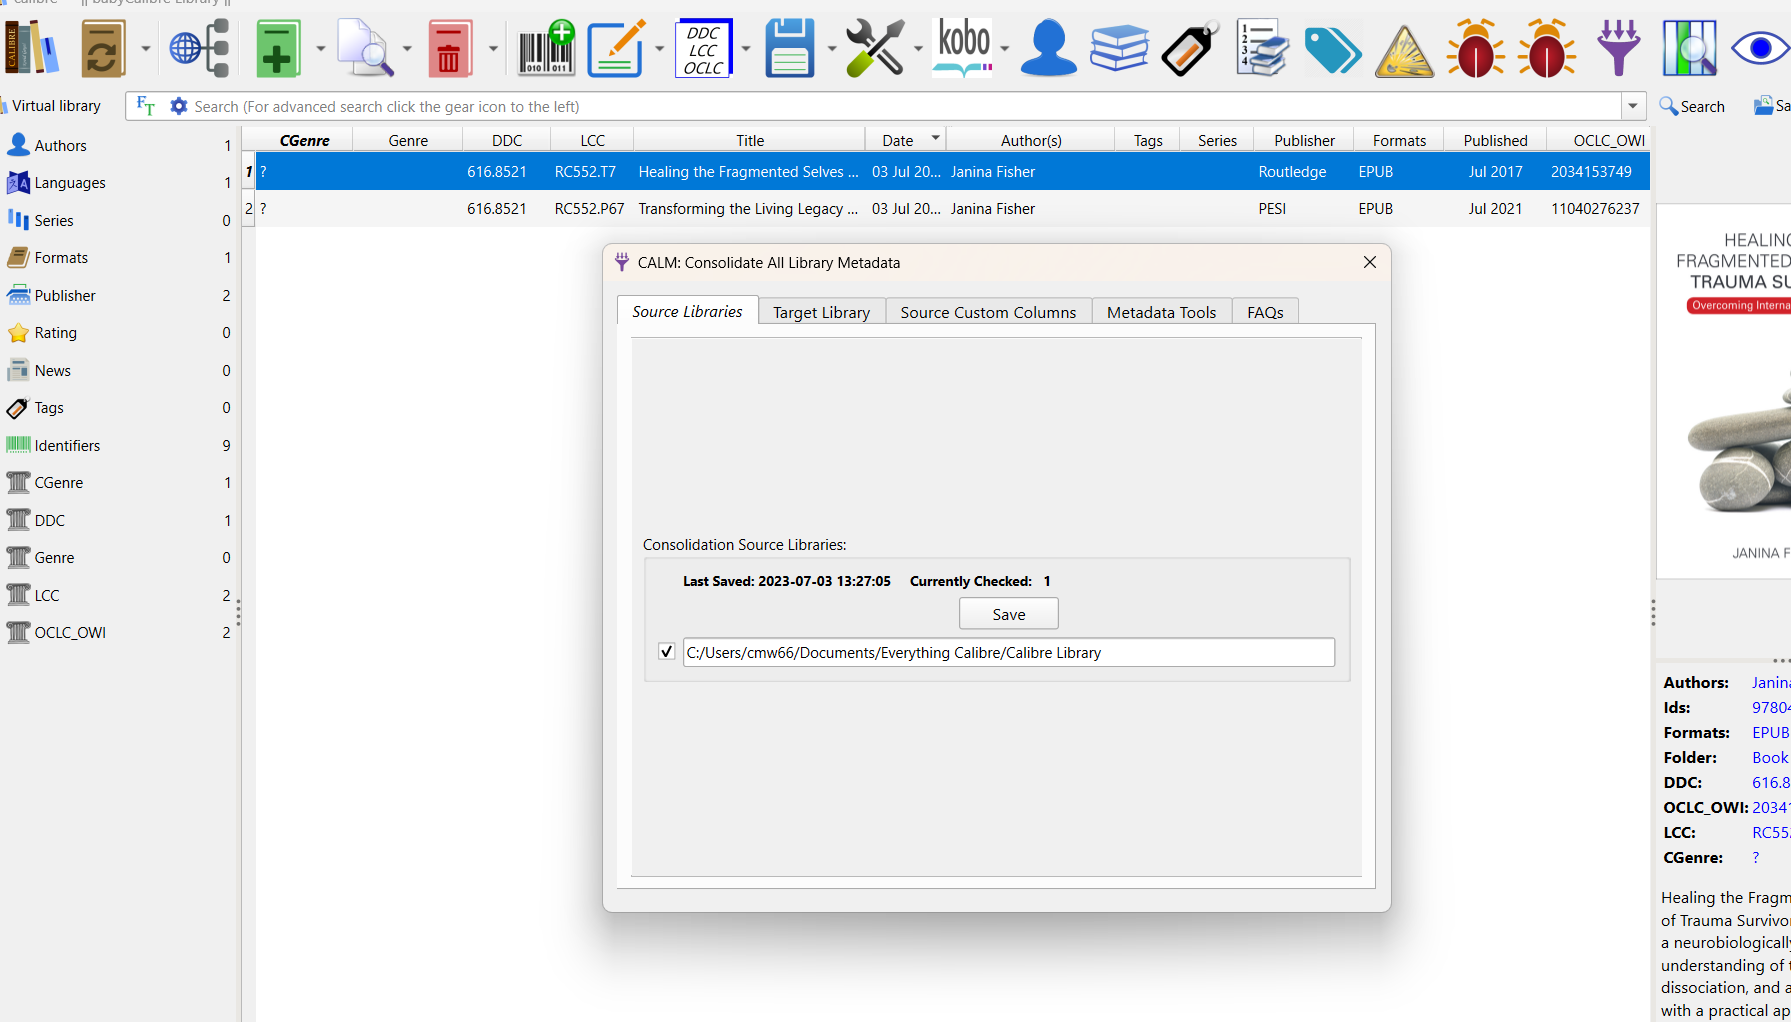This screenshot has width=1791, height=1022.
Task: Click the Search button
Action: tap(1692, 106)
